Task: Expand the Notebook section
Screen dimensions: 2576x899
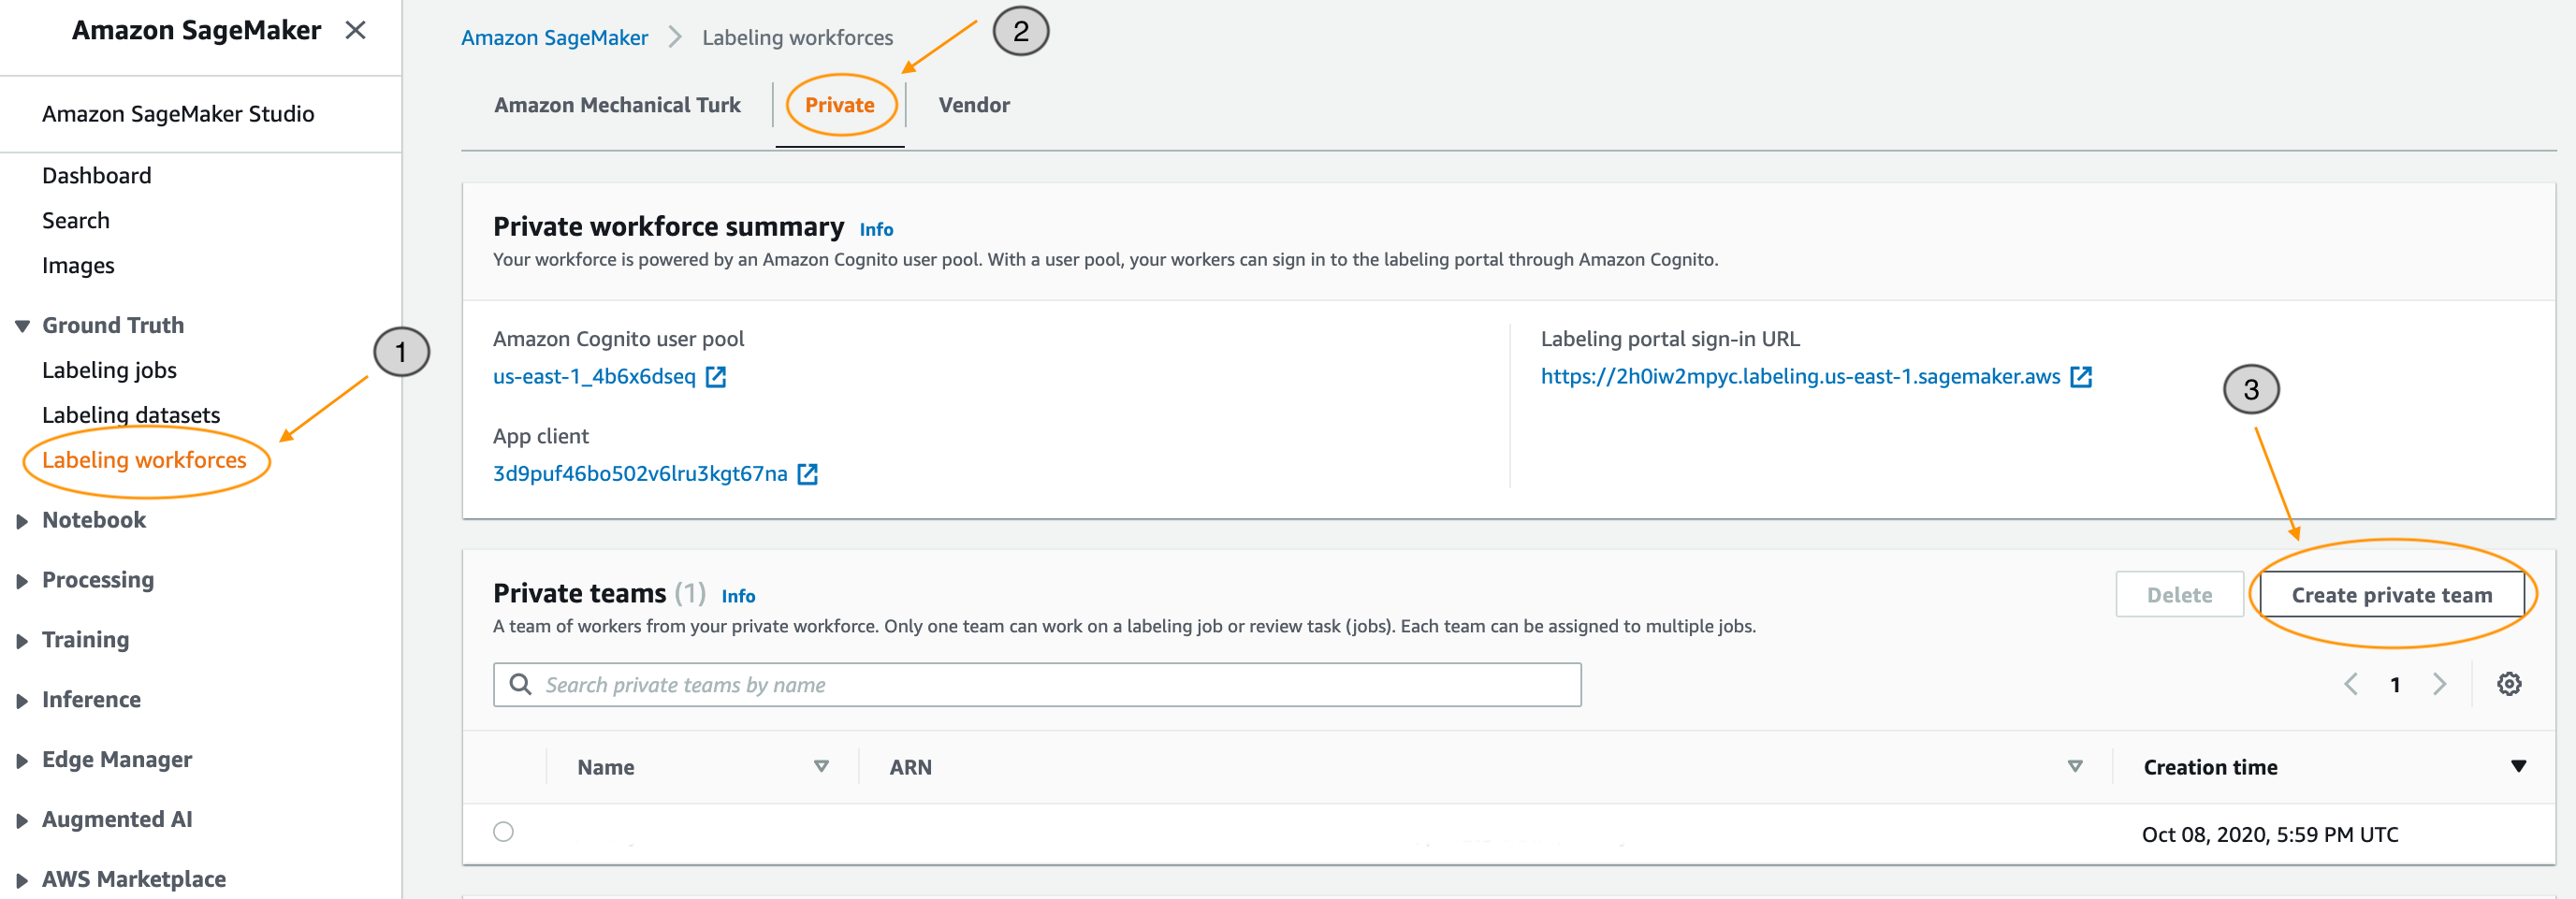Action: click(22, 521)
